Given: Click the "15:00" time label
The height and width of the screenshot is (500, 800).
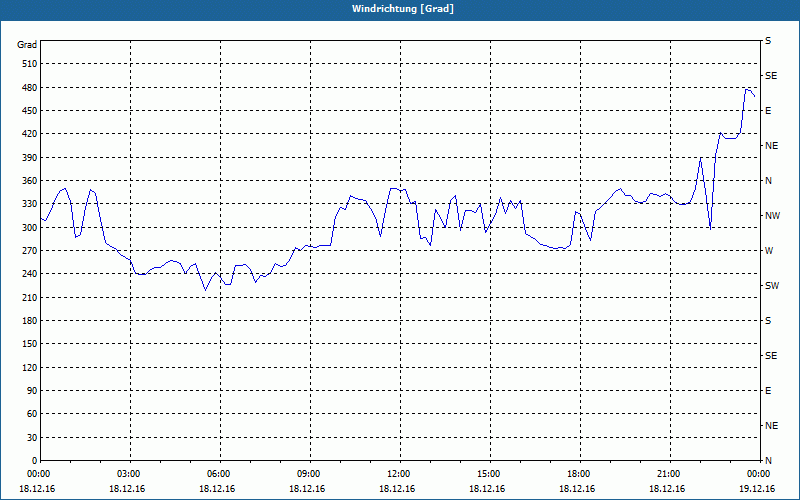Looking at the screenshot, I should tap(490, 474).
